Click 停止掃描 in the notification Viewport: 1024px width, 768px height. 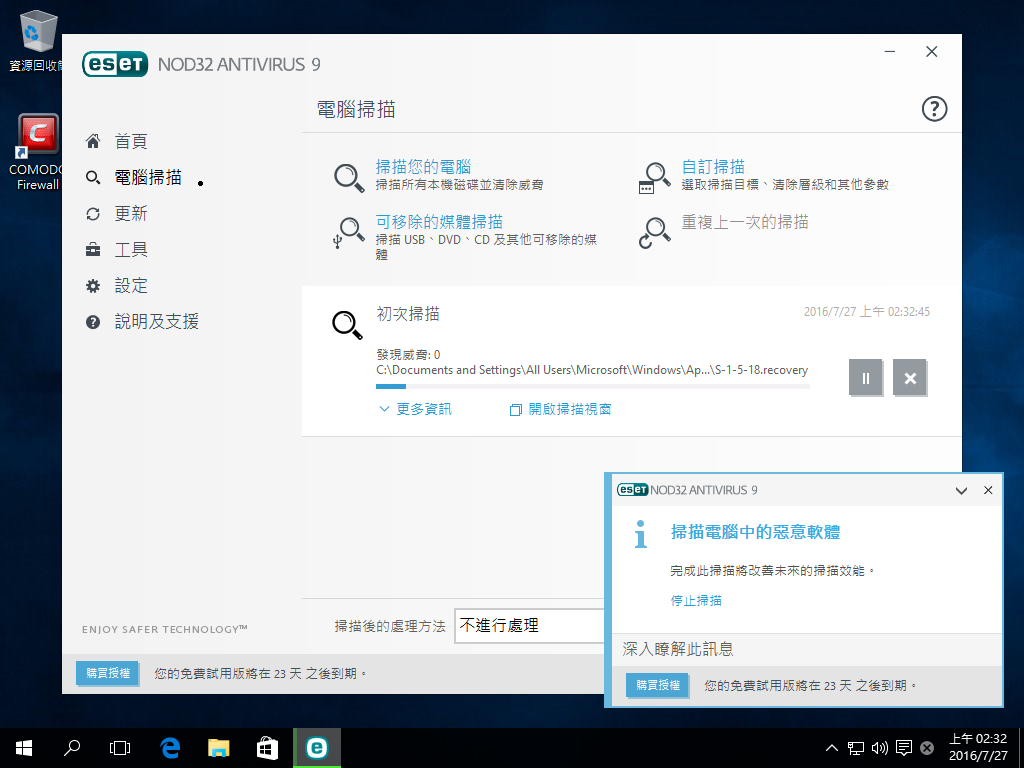click(696, 601)
